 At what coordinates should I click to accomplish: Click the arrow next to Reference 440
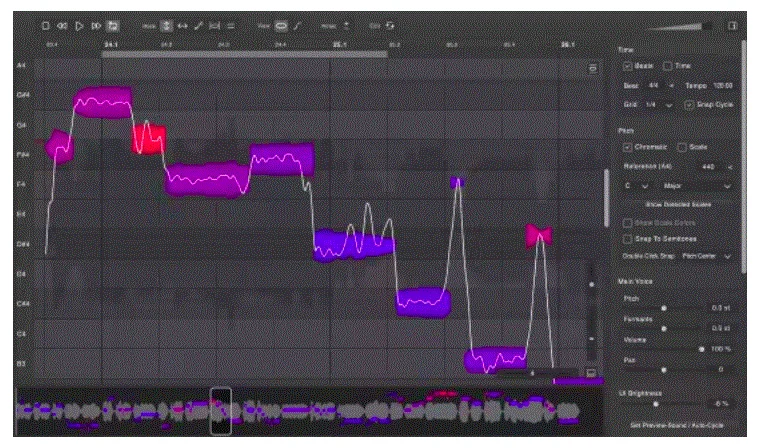click(x=730, y=167)
